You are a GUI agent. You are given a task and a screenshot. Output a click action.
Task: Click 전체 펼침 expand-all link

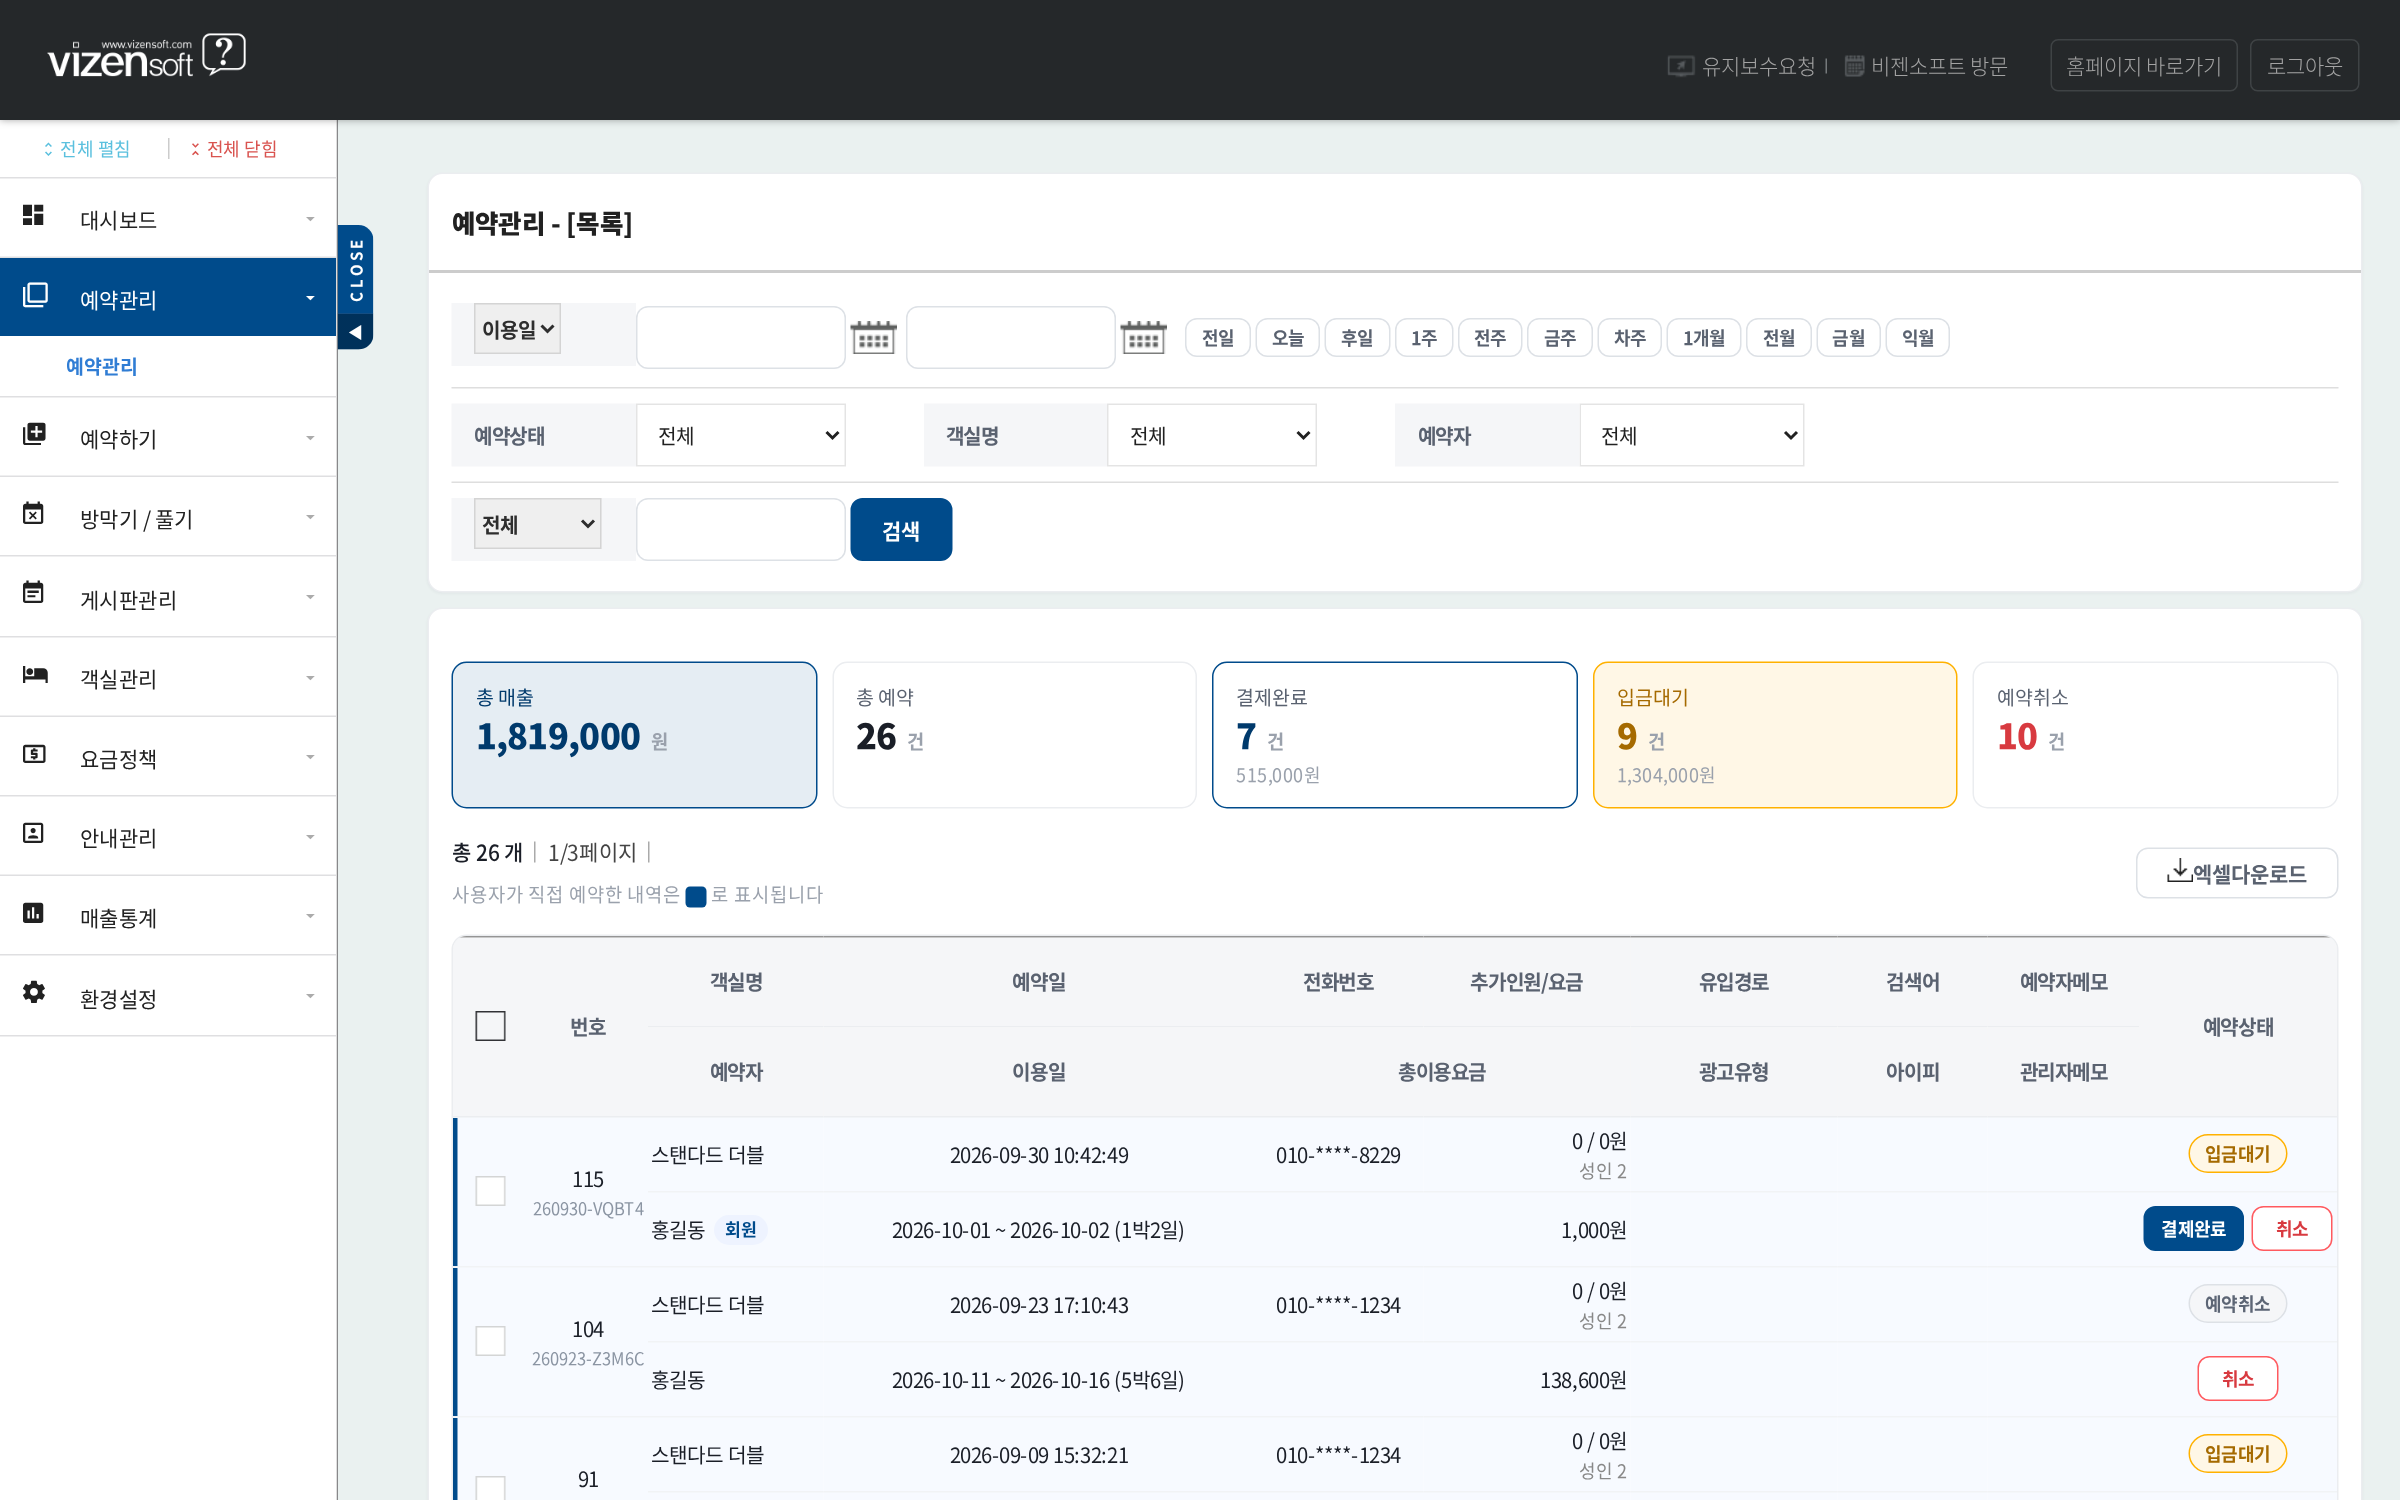pyautogui.click(x=87, y=149)
